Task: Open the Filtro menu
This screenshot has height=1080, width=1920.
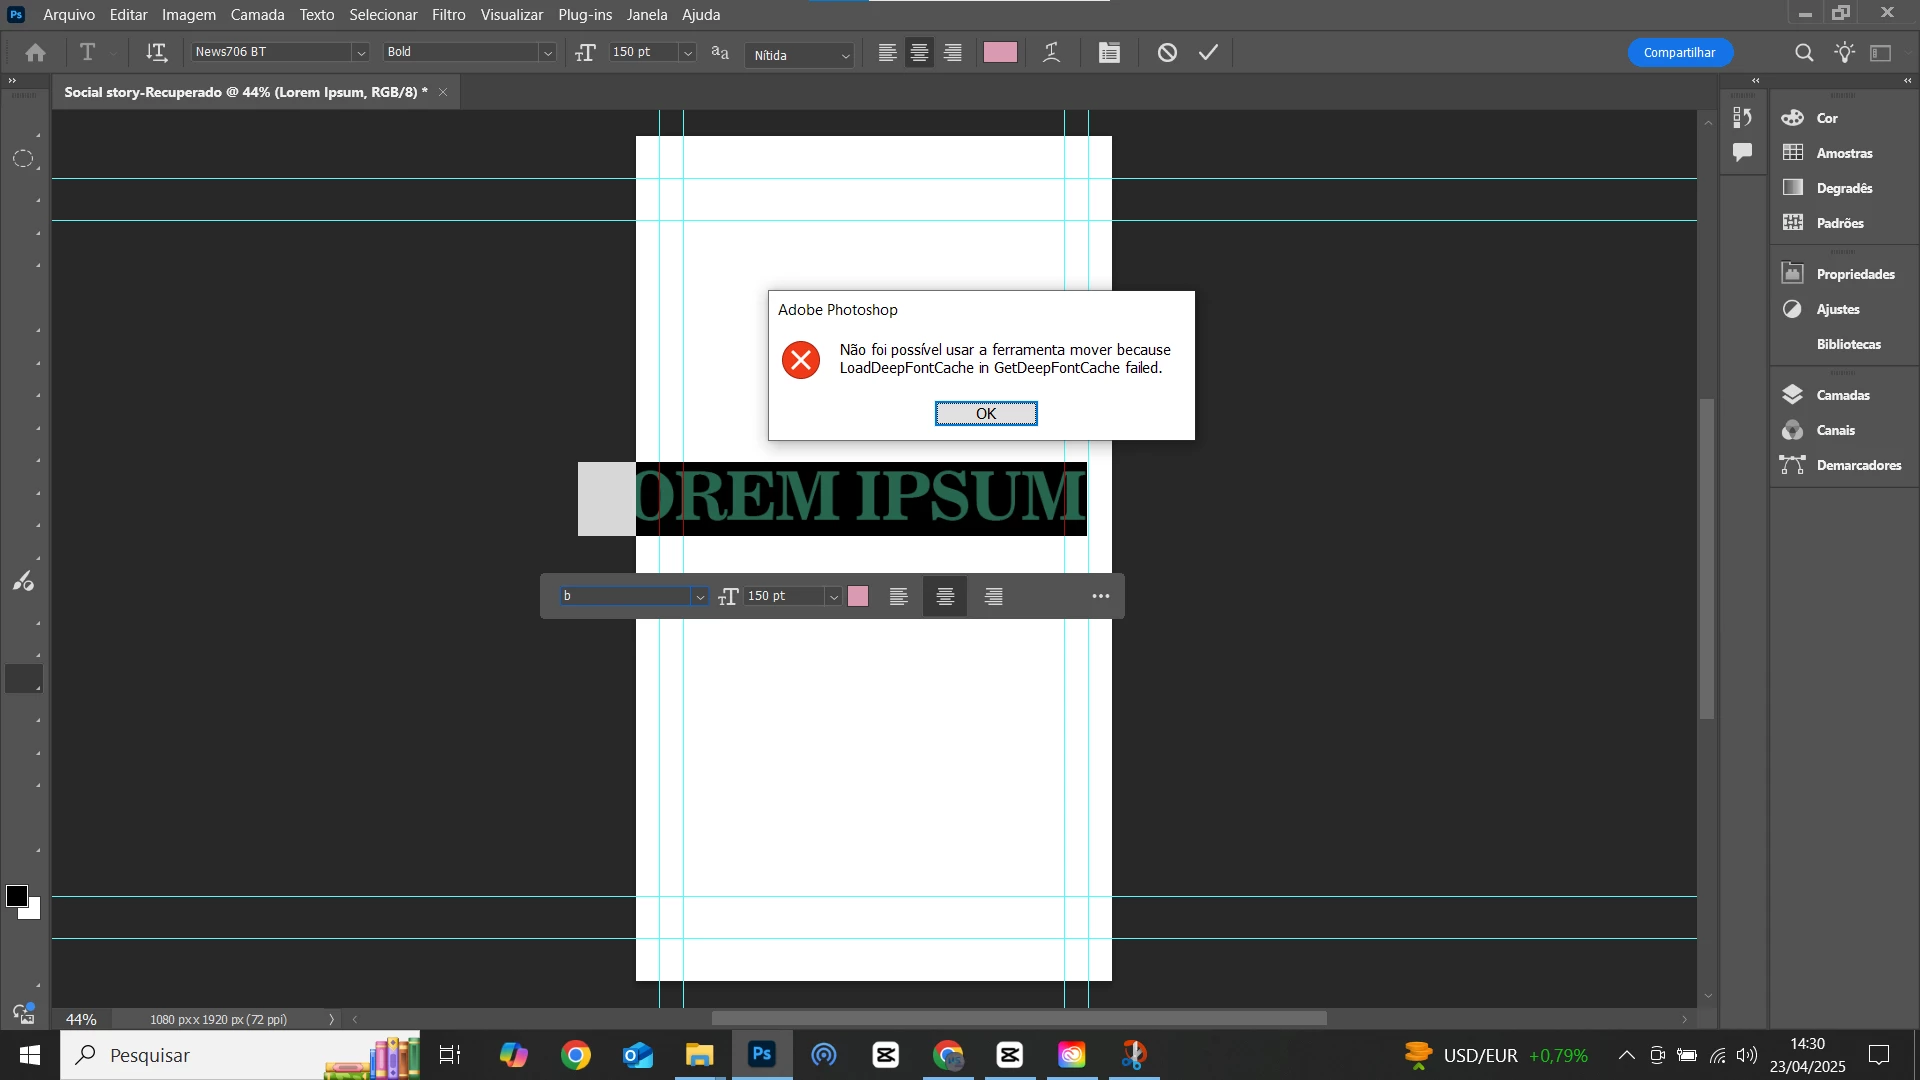Action: 448,15
